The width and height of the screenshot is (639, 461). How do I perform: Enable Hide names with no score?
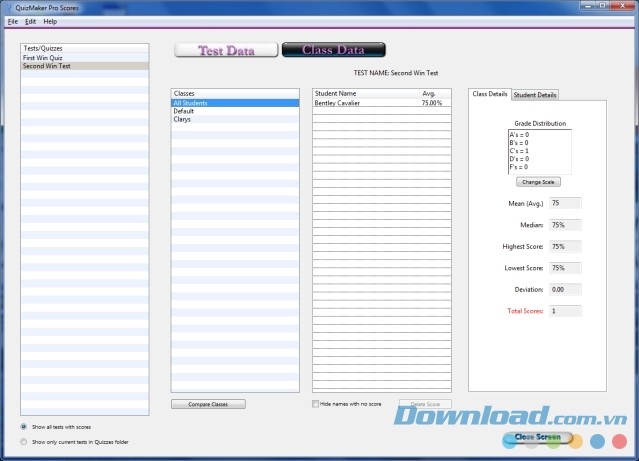316,404
